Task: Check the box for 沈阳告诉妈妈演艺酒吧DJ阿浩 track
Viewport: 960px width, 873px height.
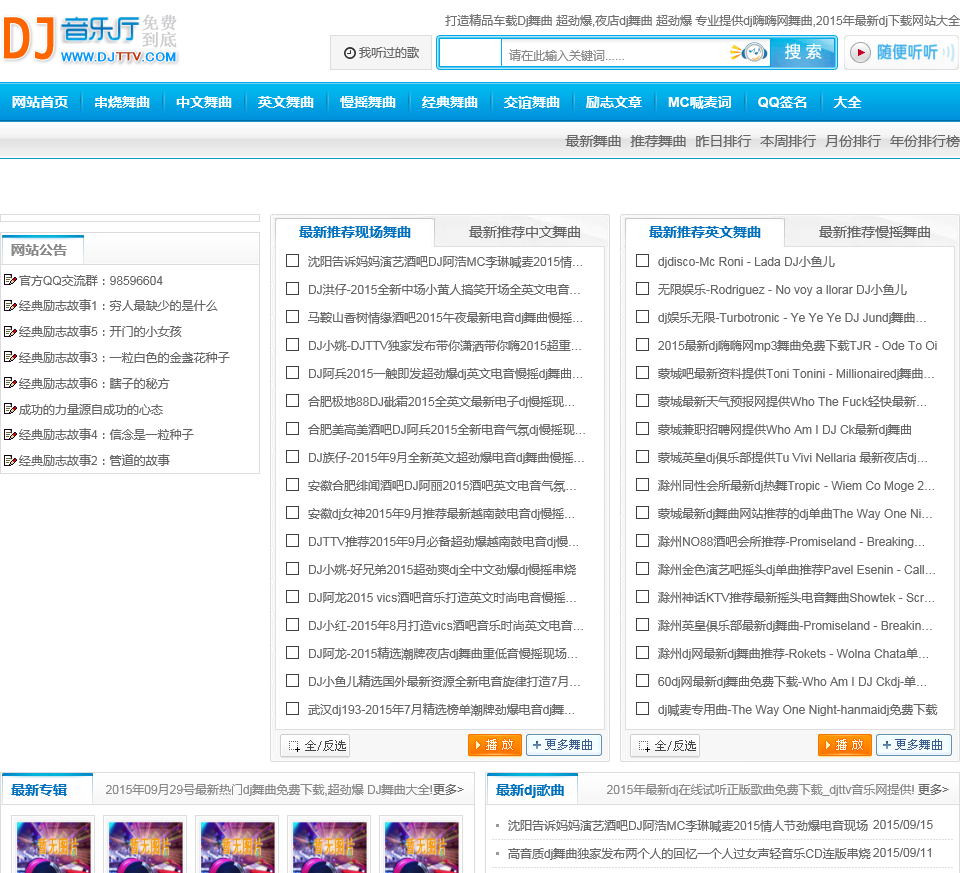Action: (x=293, y=261)
